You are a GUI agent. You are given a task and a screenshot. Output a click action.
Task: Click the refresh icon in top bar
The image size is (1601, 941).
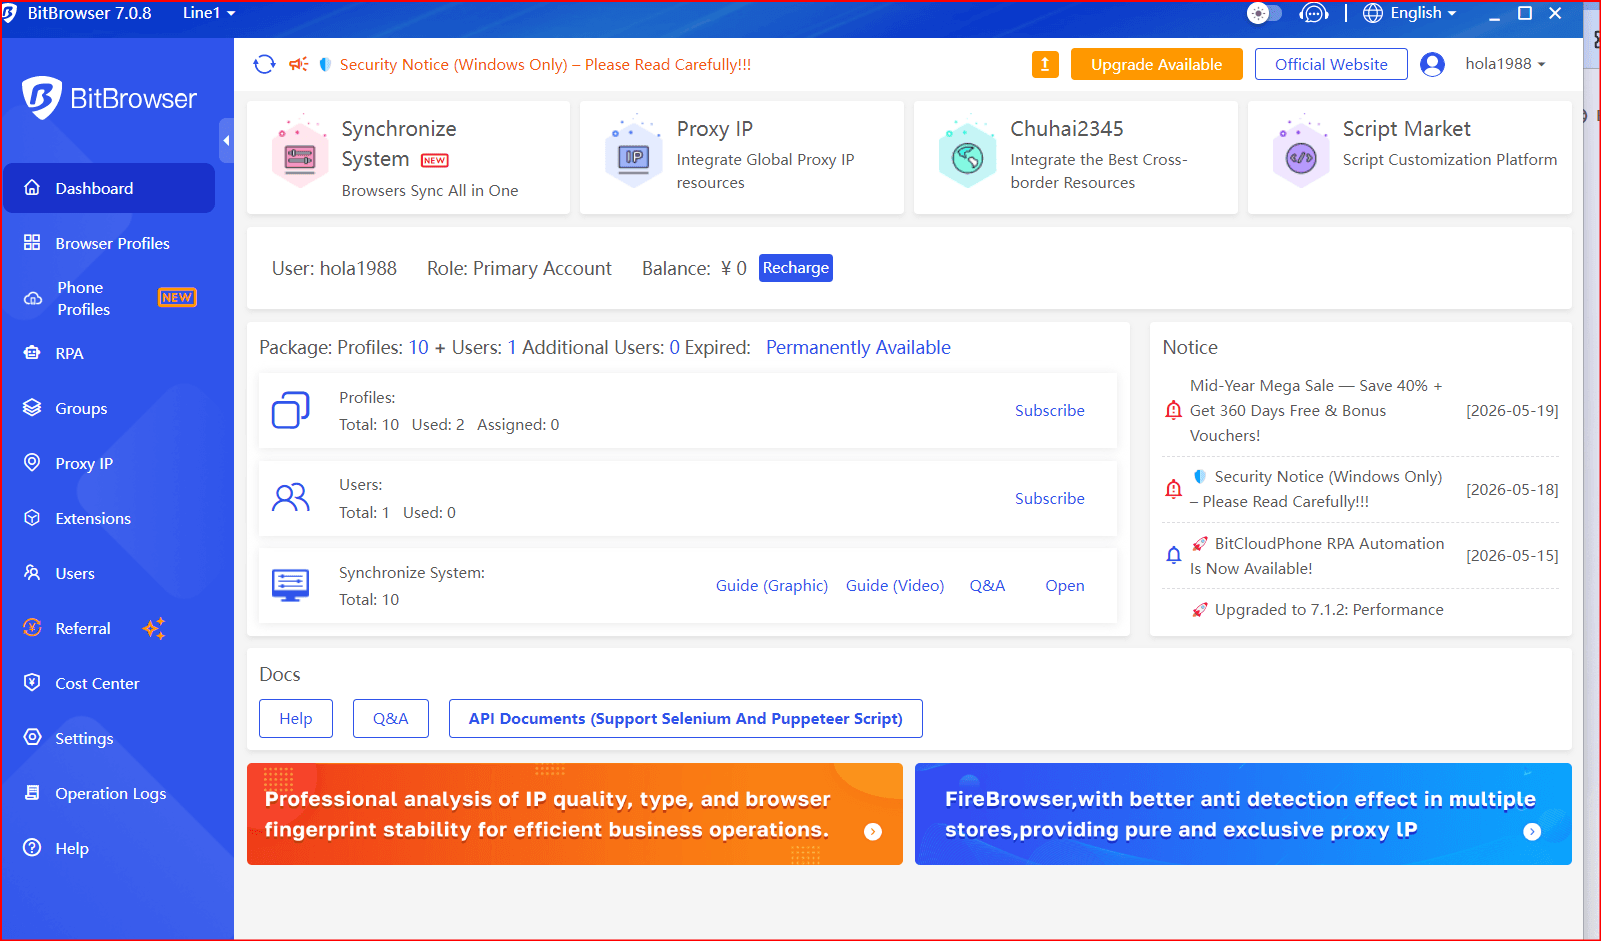[x=264, y=64]
